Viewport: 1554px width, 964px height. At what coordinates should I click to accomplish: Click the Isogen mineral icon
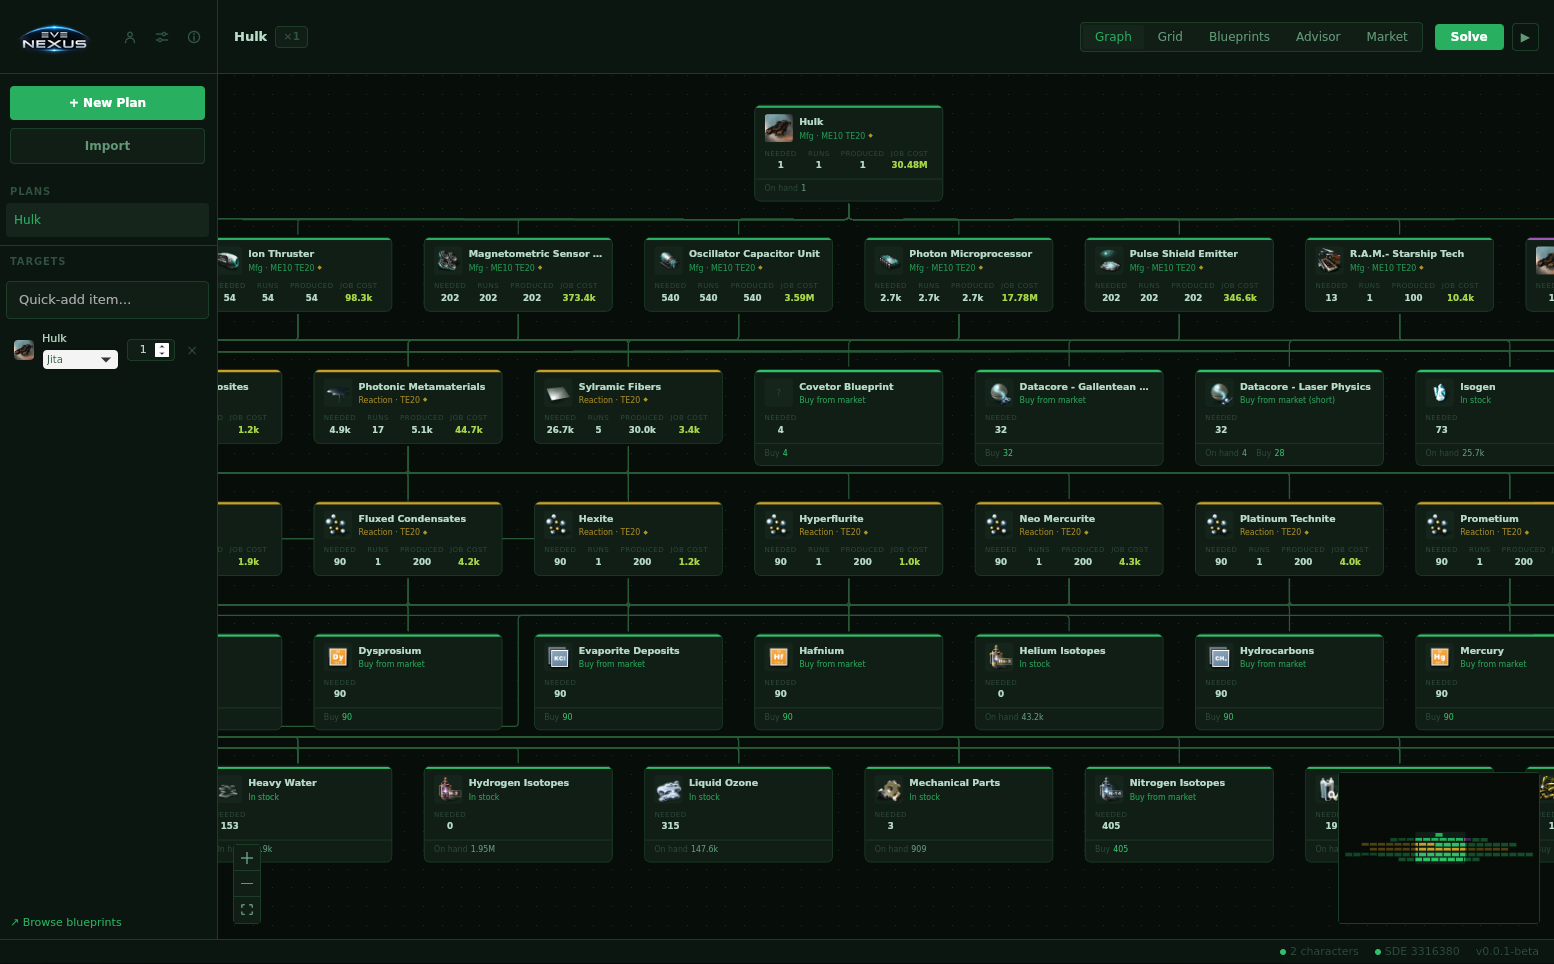pos(1439,392)
